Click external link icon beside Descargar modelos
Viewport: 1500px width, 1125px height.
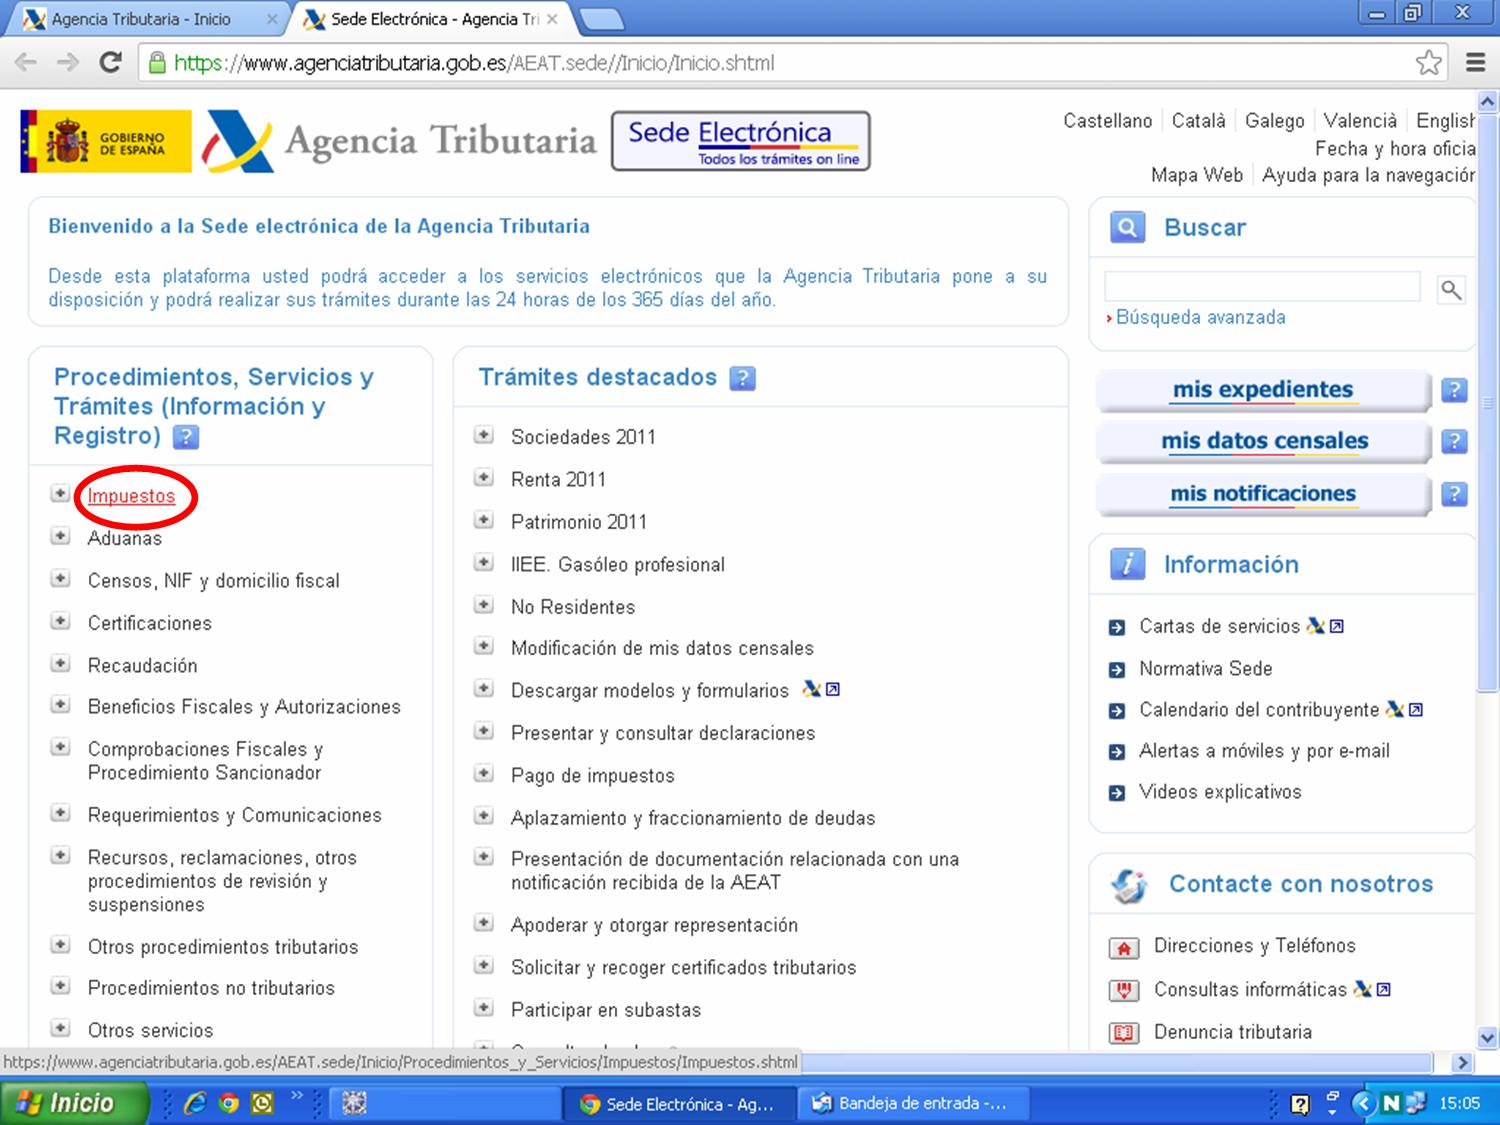pyautogui.click(x=832, y=689)
